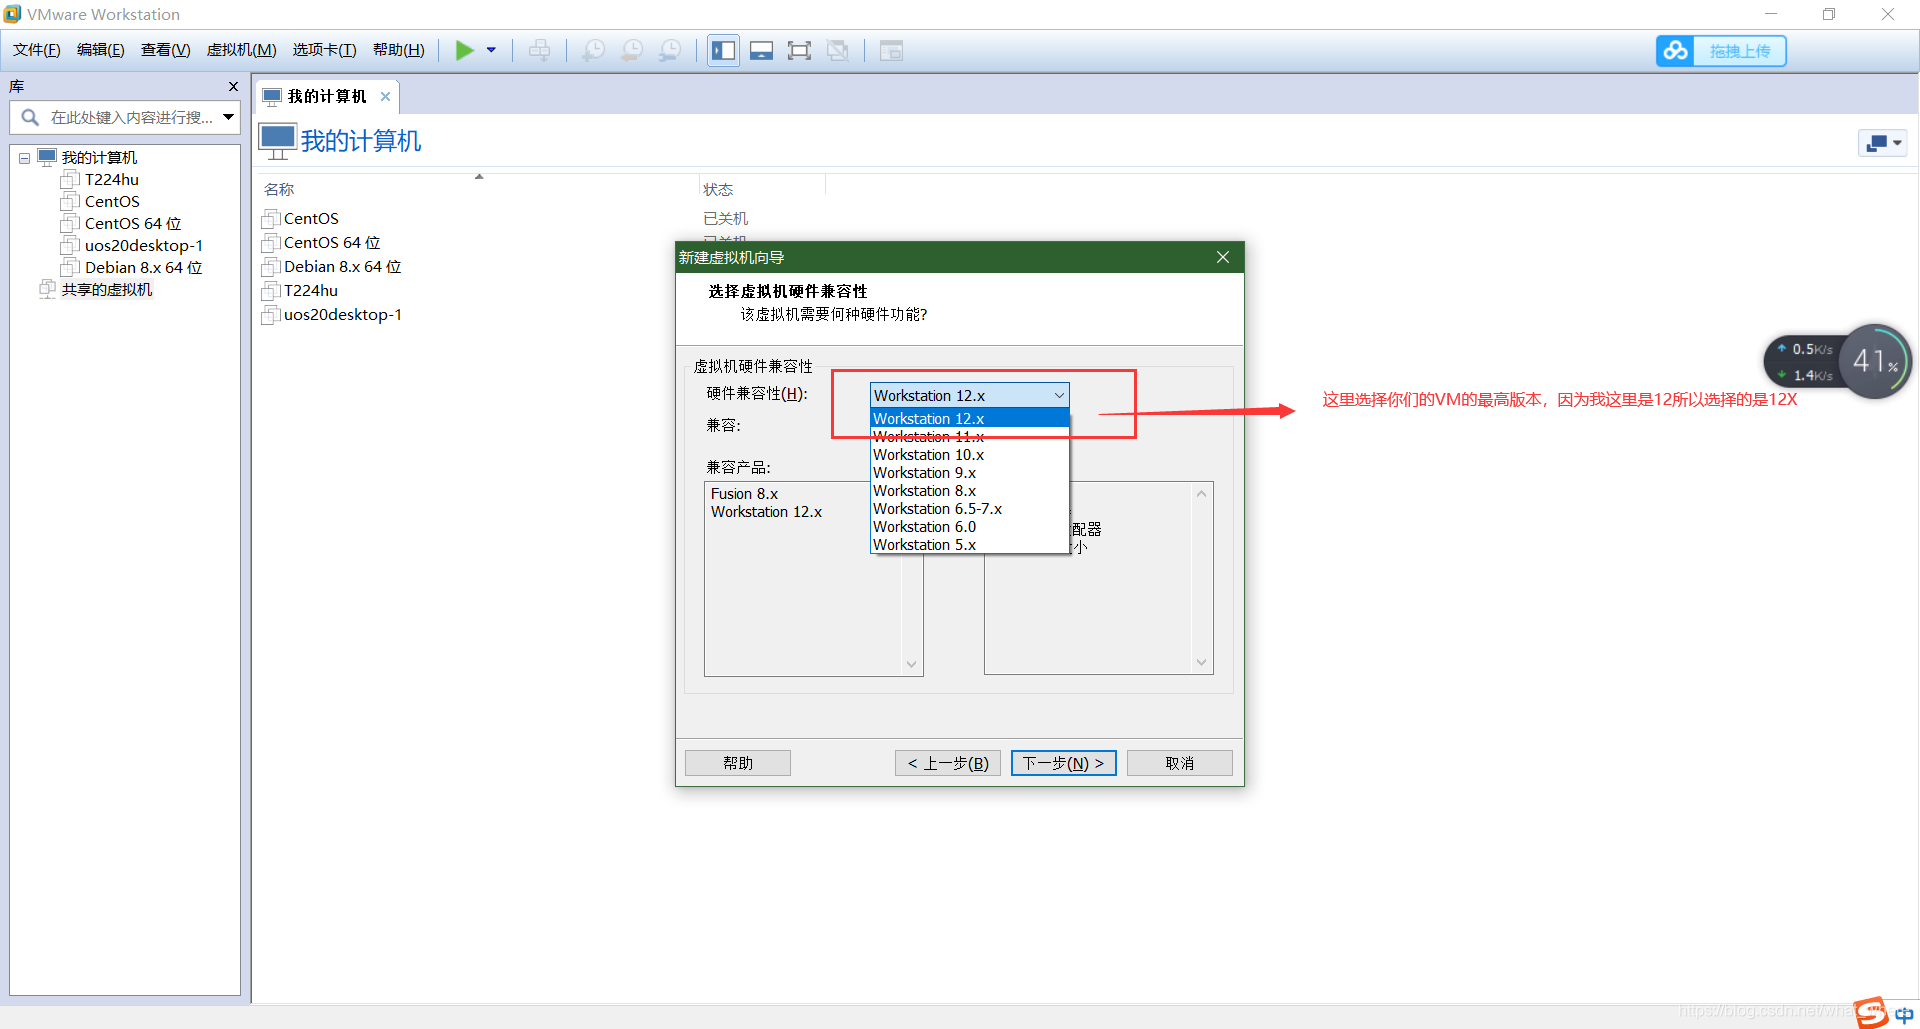The width and height of the screenshot is (1920, 1029).
Task: Click the 下一步(N) next button
Action: coord(1063,763)
